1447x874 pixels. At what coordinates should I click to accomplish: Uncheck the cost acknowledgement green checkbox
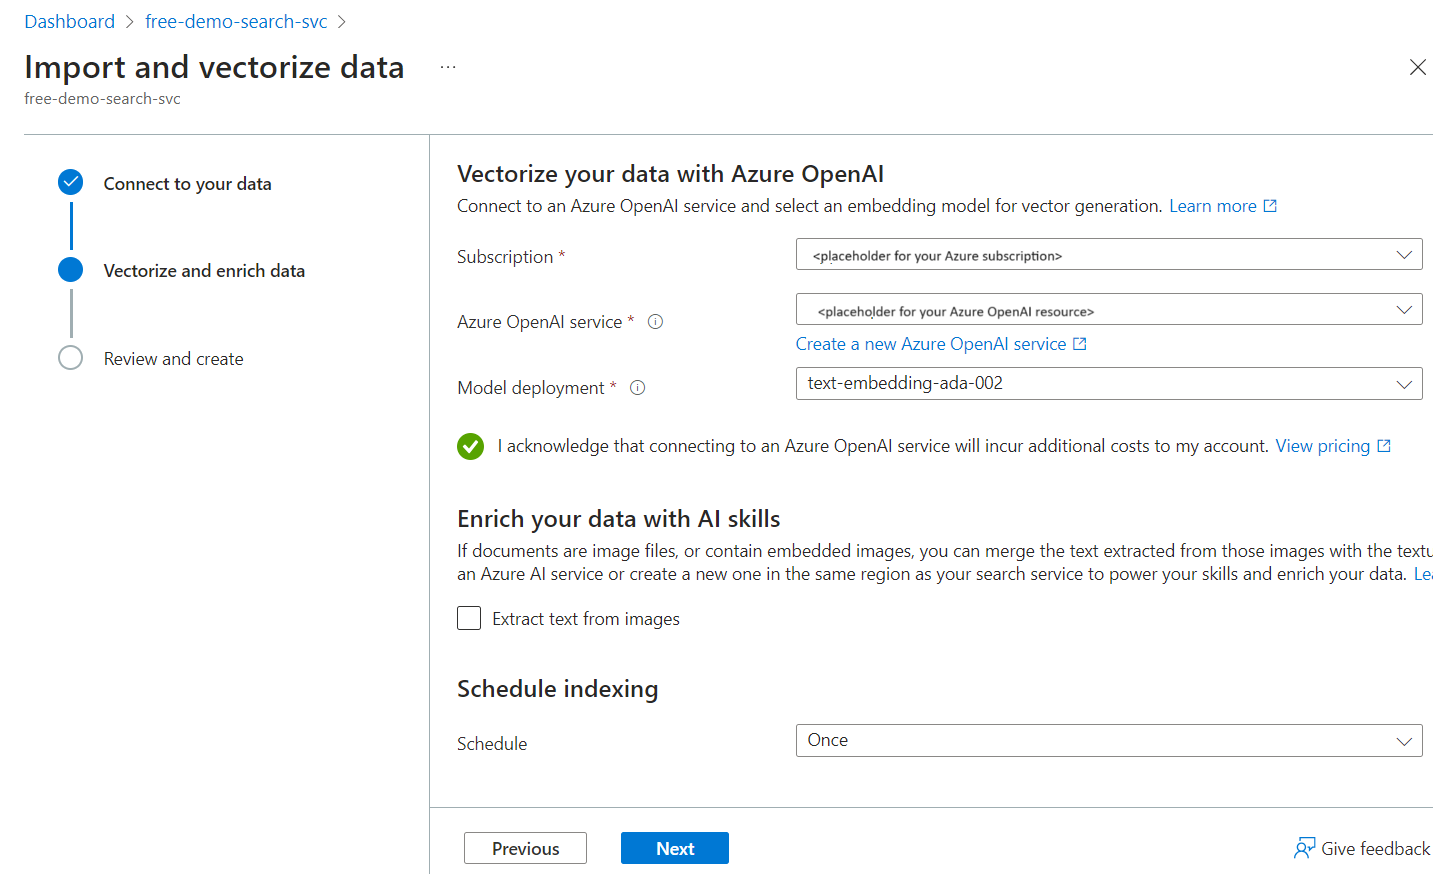(x=470, y=446)
